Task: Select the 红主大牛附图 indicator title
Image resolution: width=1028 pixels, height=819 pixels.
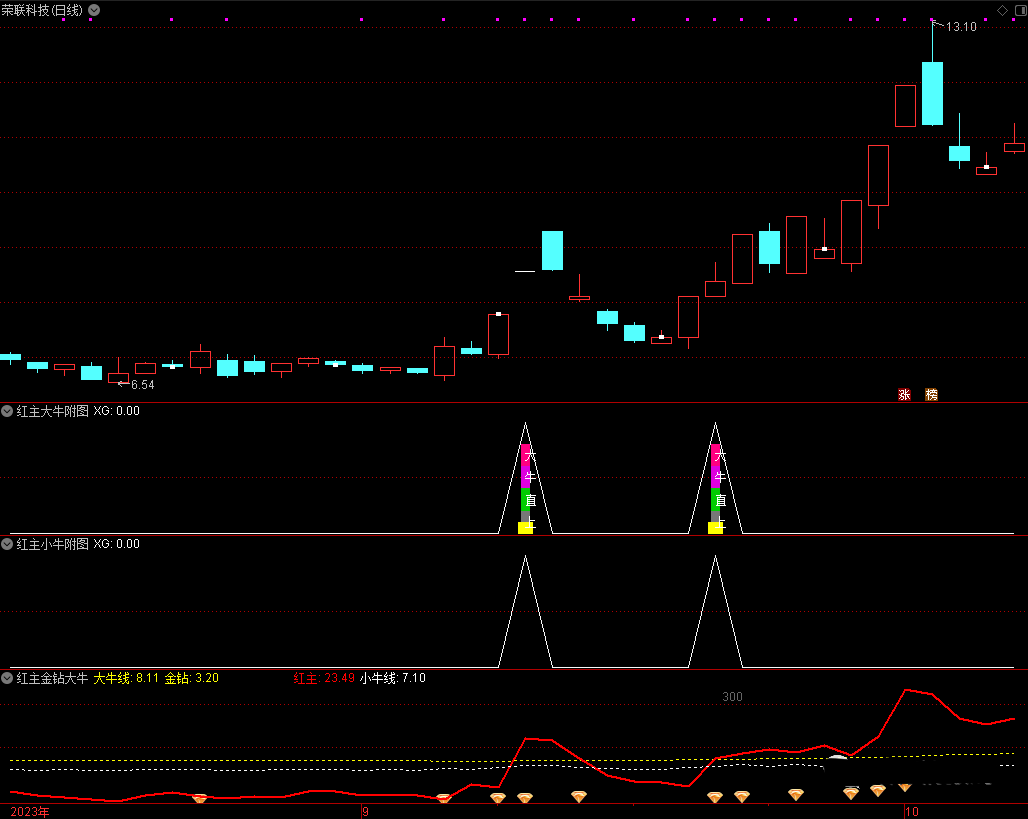Action: [x=52, y=411]
